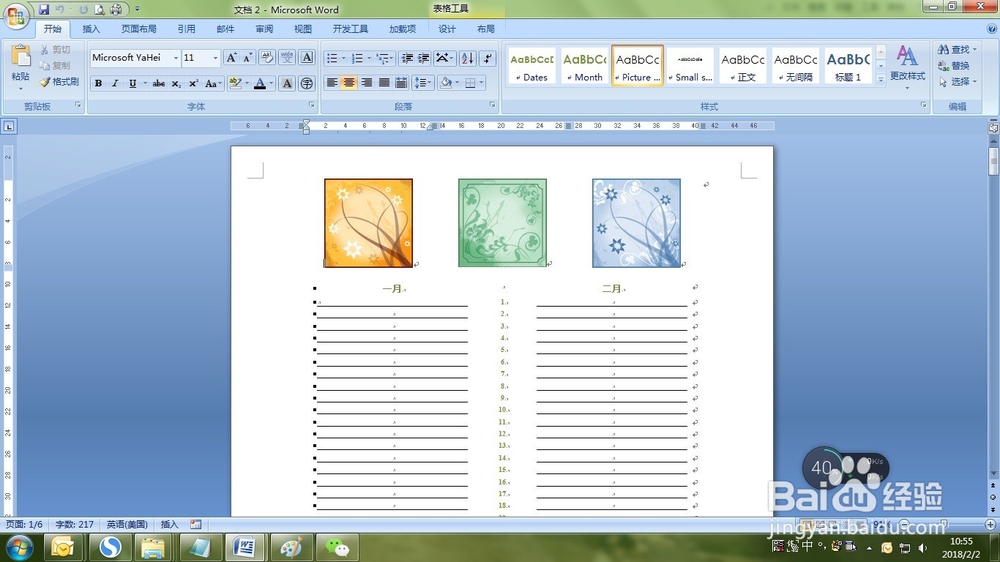Click the Save icon in quick access toolbar
The width and height of the screenshot is (1000, 562).
pos(43,10)
